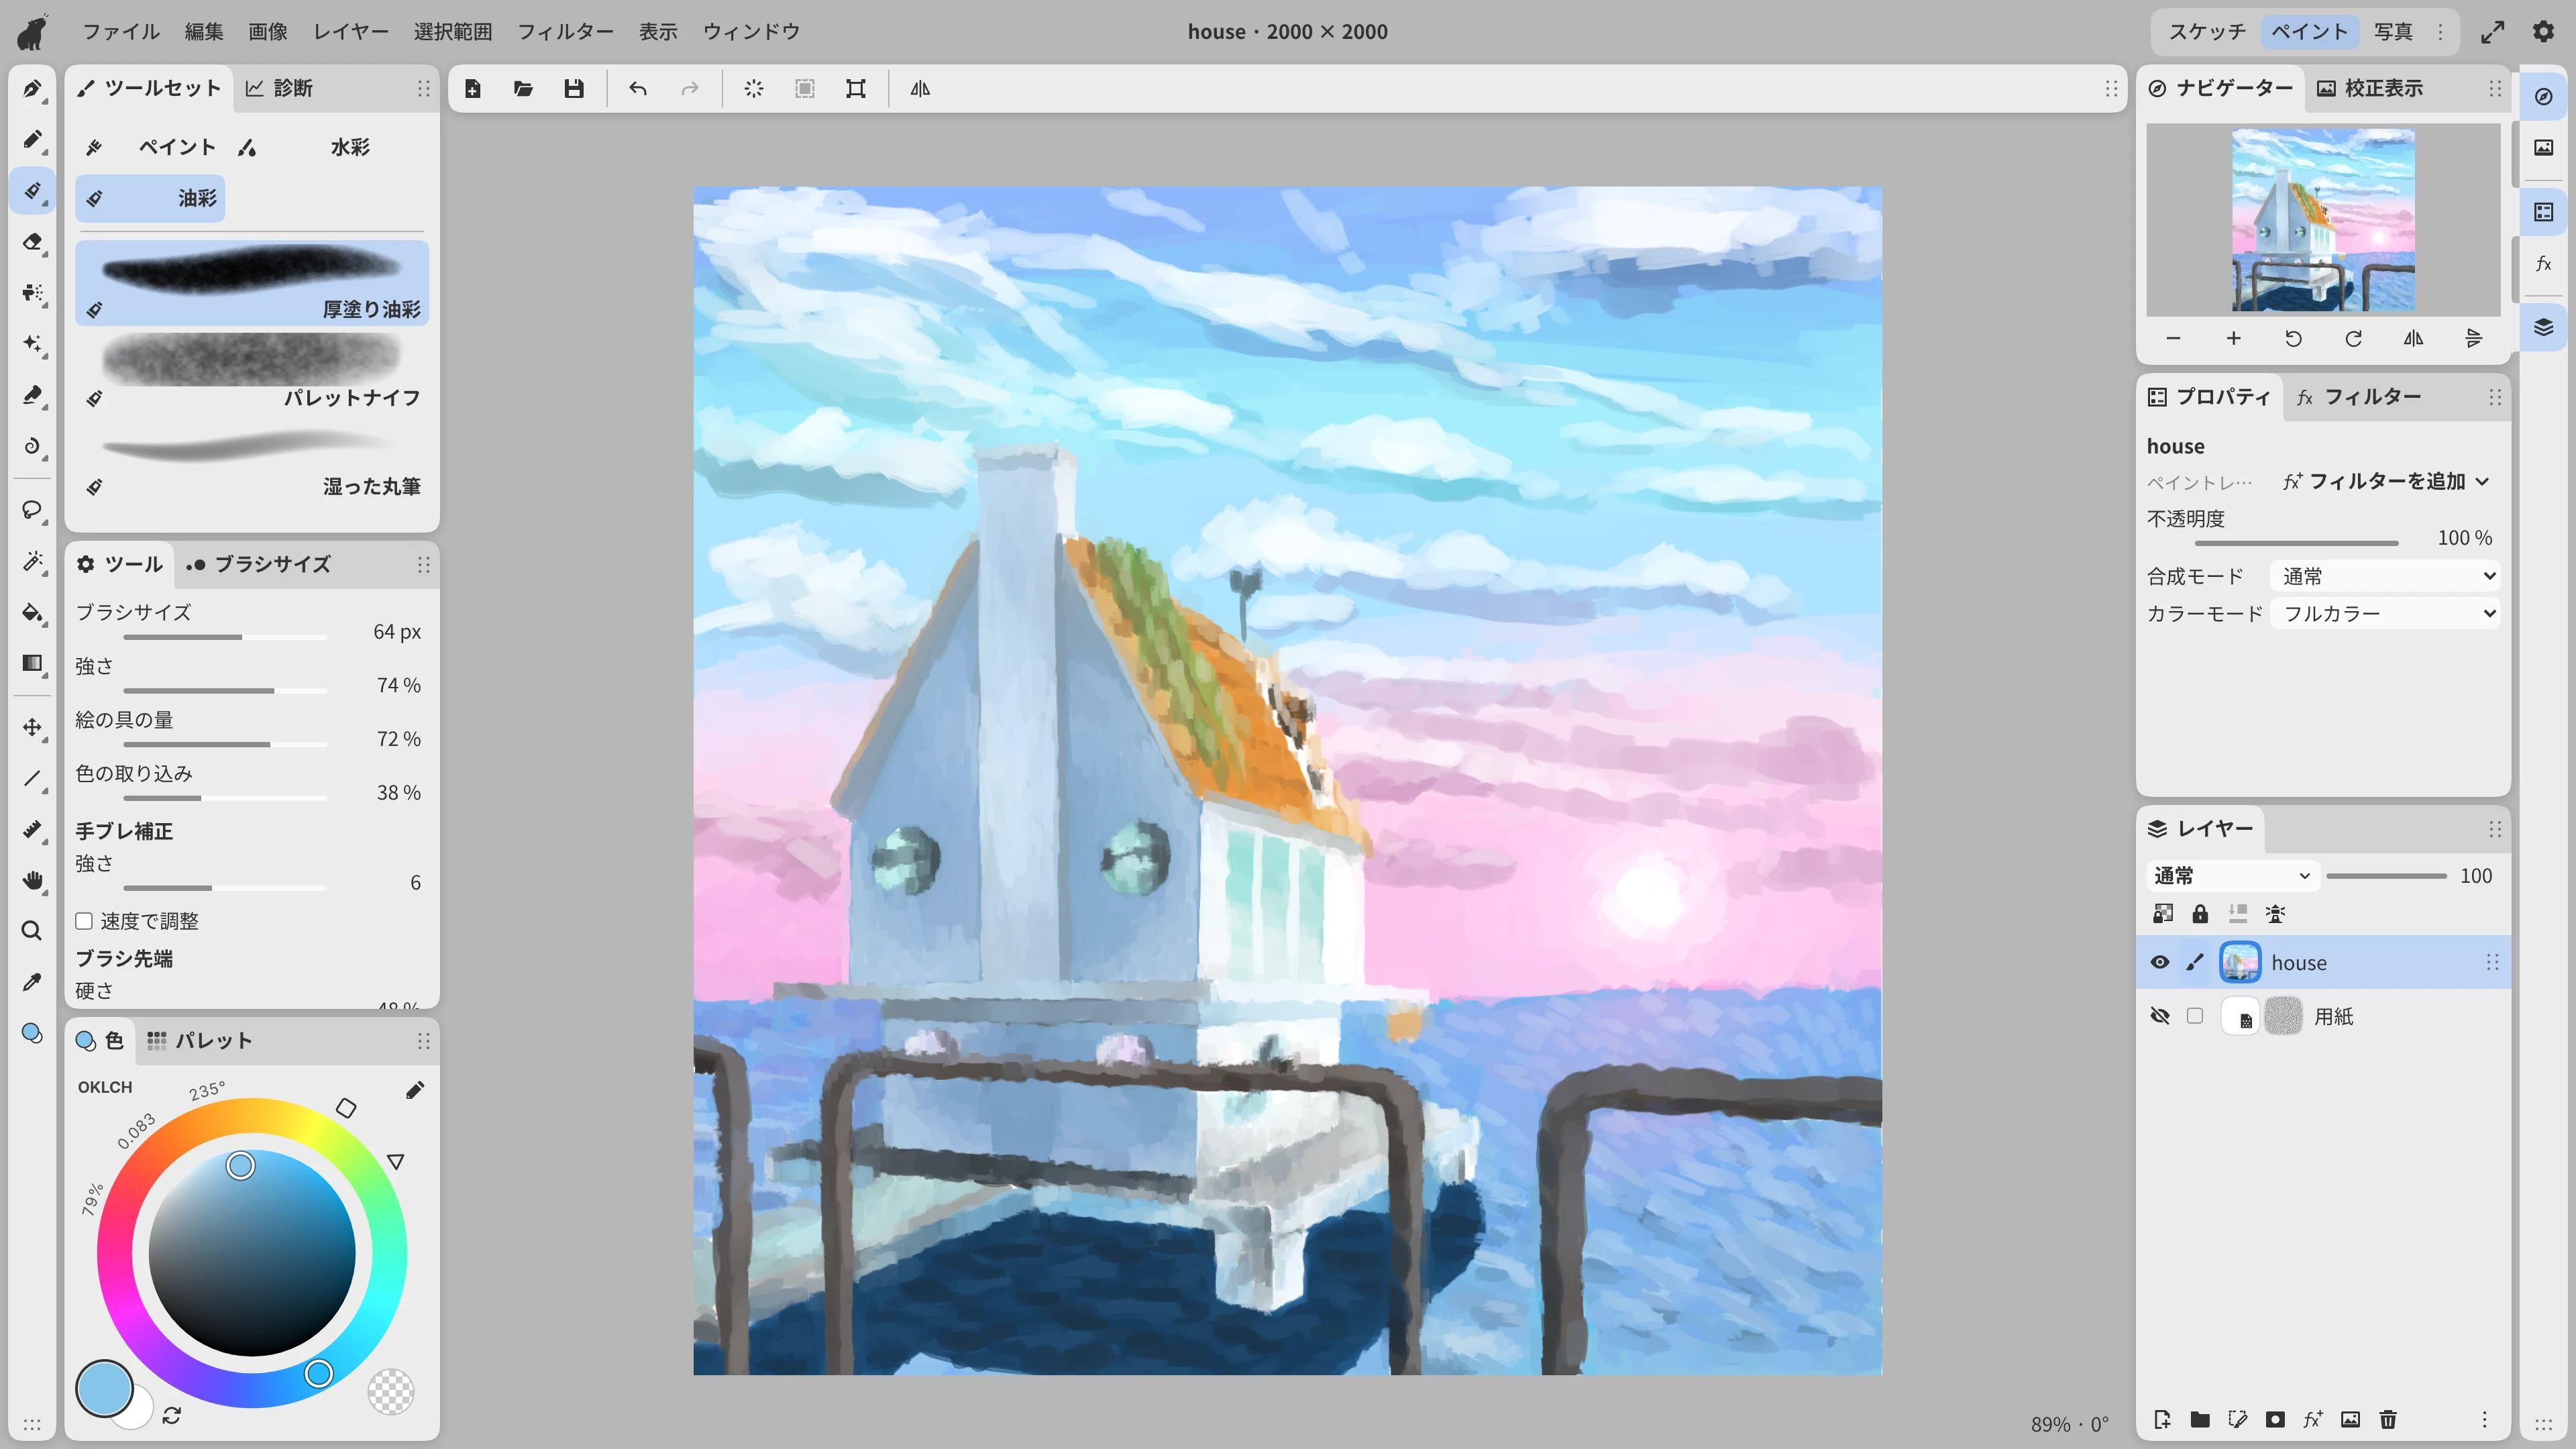Add new layer icon in layers panel
The width and height of the screenshot is (2576, 1449).
pyautogui.click(x=2162, y=1419)
